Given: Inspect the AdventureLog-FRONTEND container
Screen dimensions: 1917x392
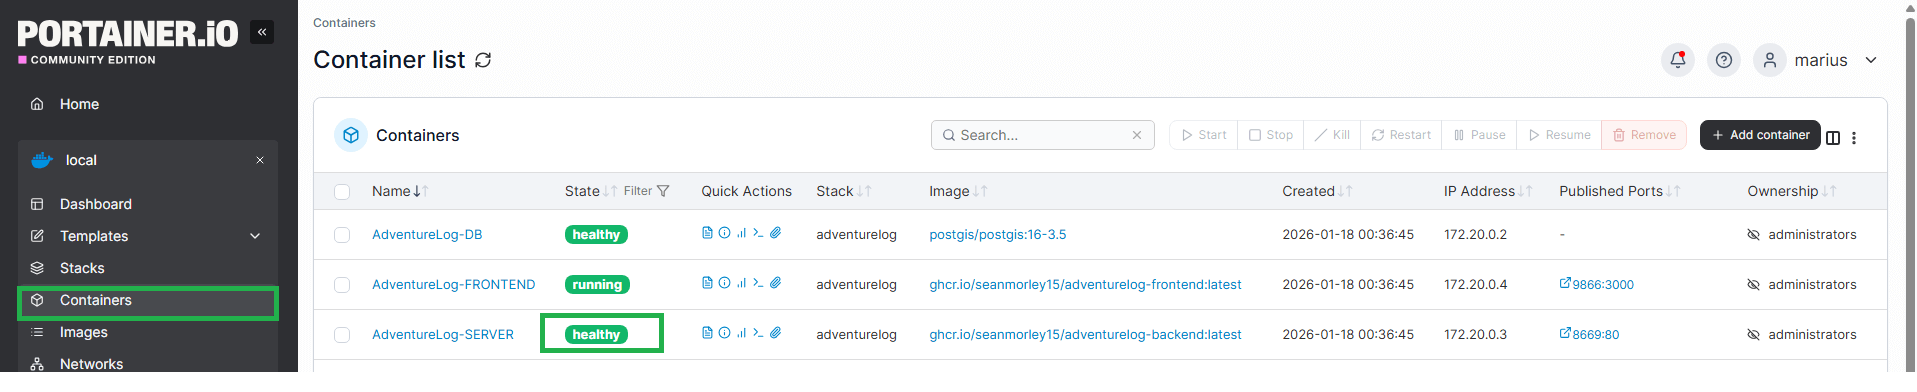Looking at the screenshot, I should 724,283.
